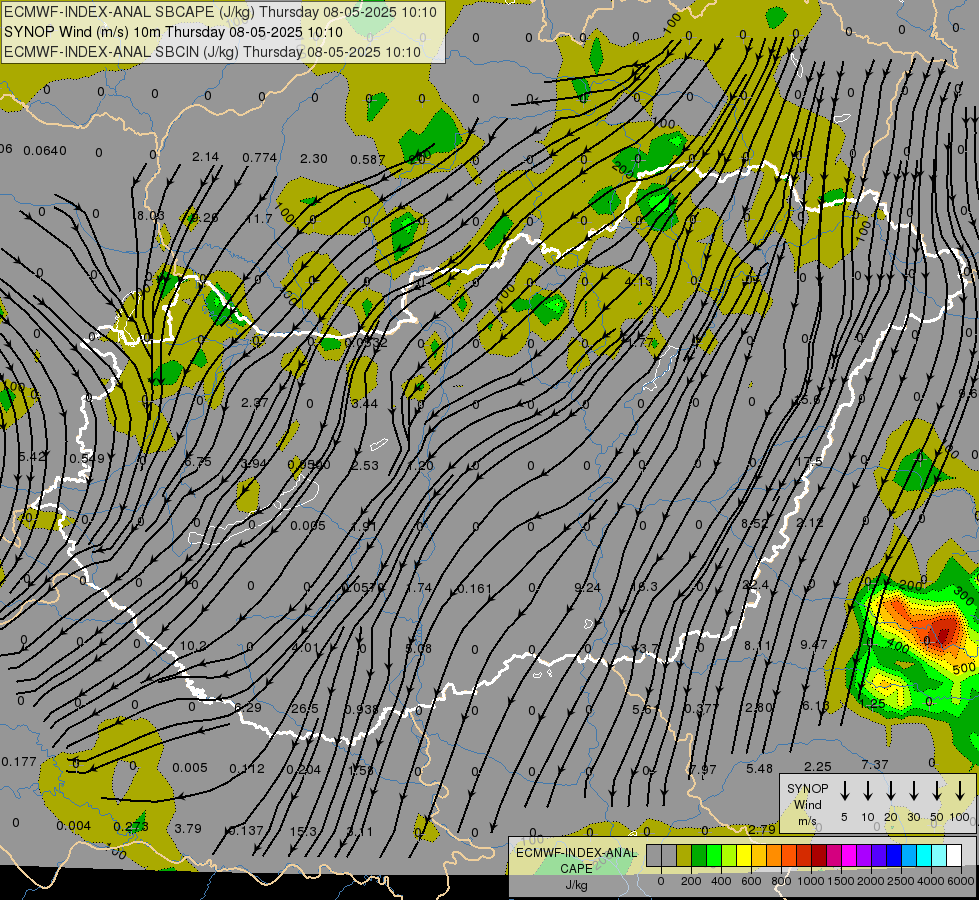
Task: Pick the cyan swatch right of sky blue
Action: click(923, 856)
